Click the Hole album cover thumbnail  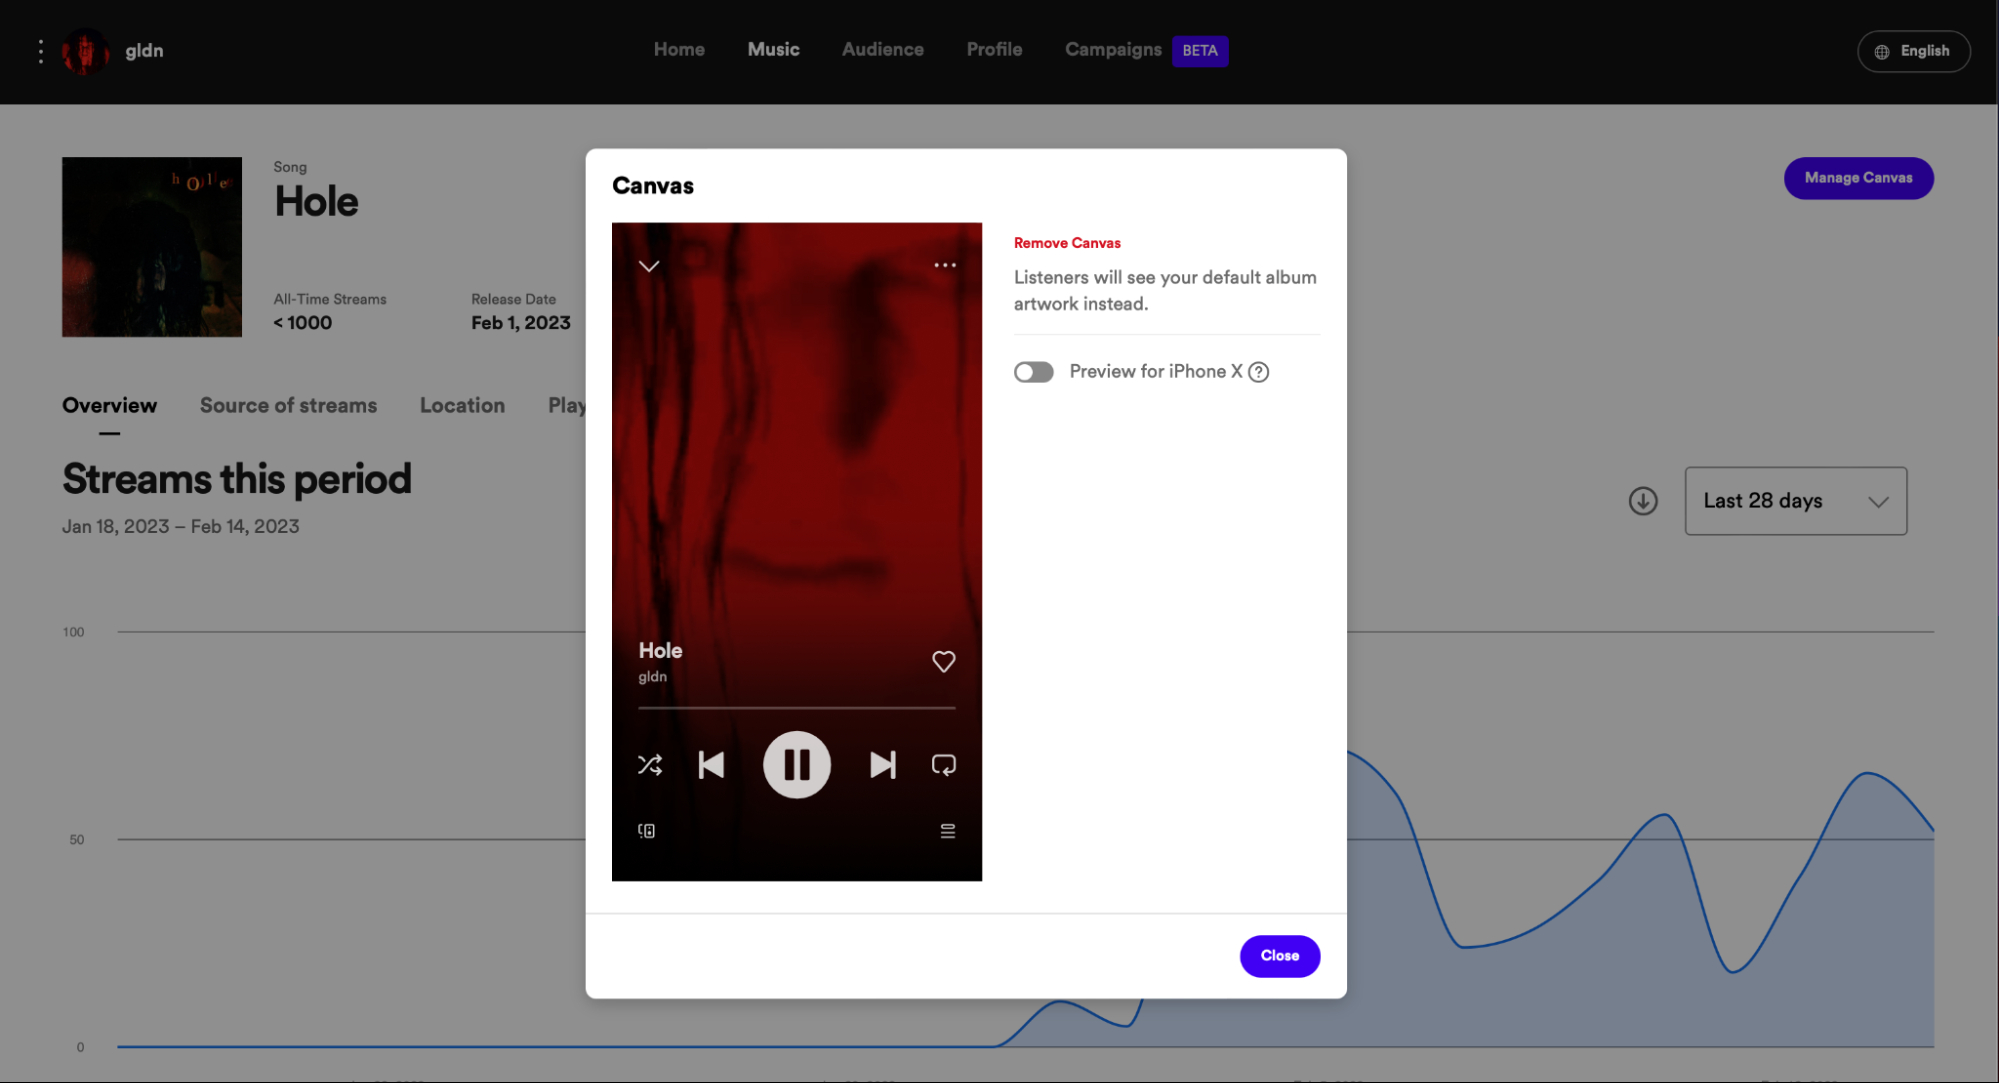(x=152, y=247)
